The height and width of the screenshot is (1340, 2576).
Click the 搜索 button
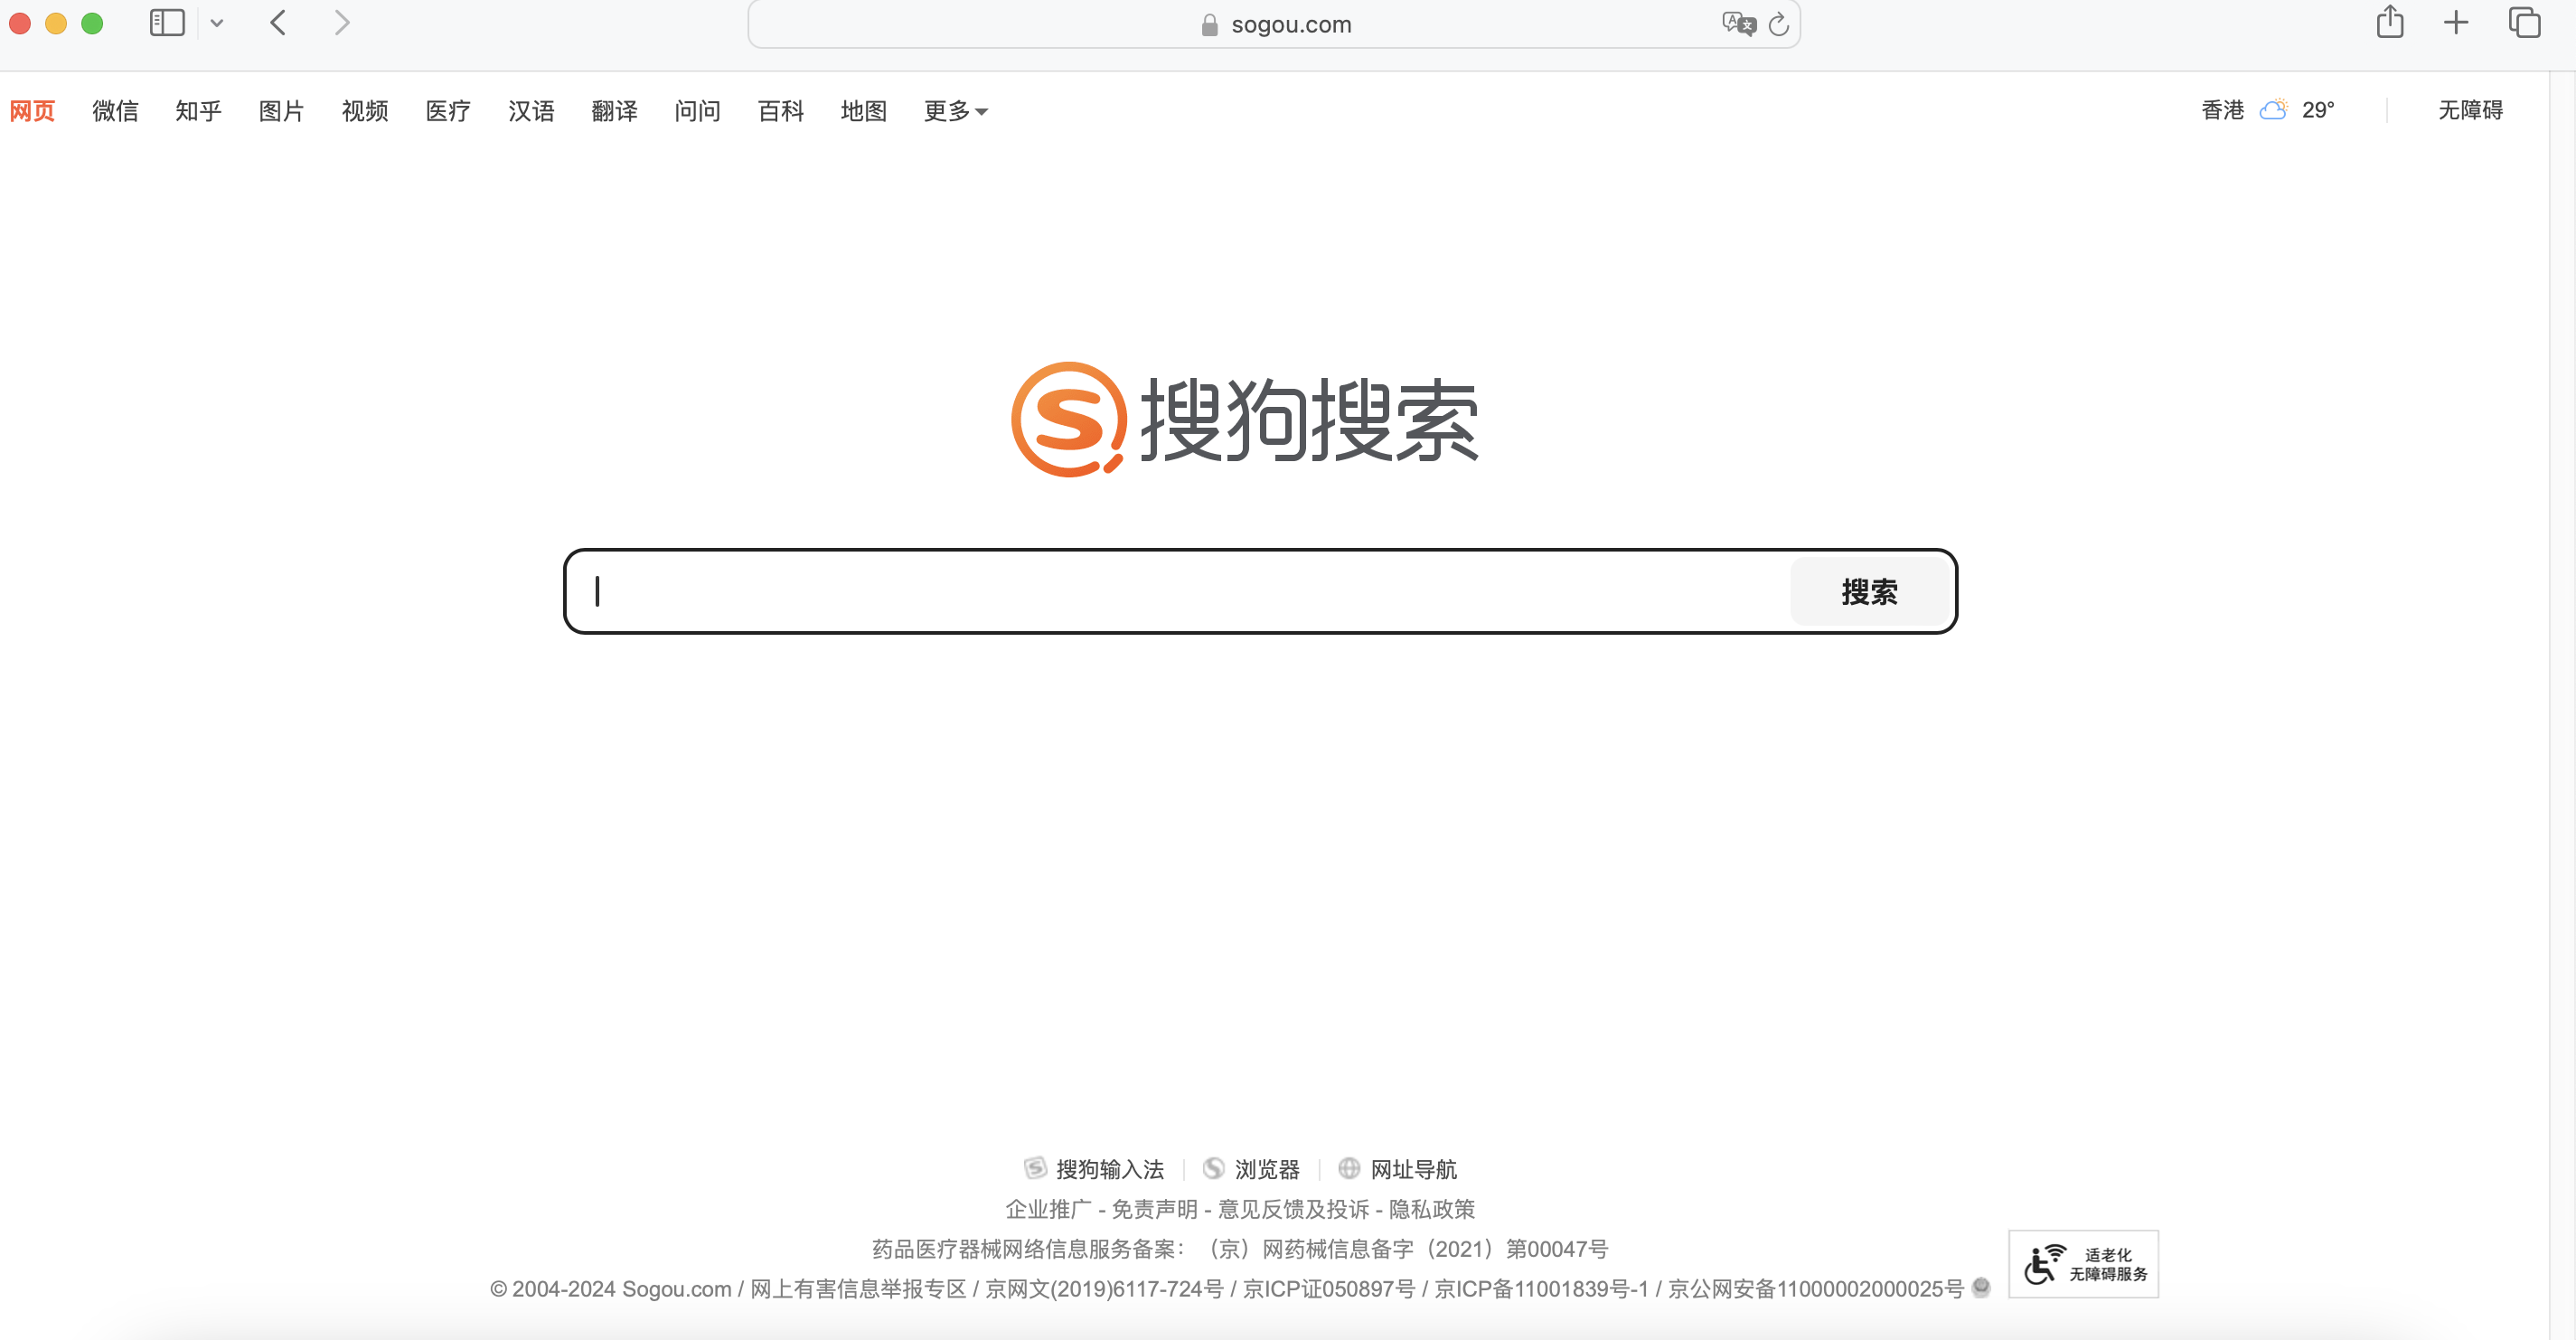1869,592
